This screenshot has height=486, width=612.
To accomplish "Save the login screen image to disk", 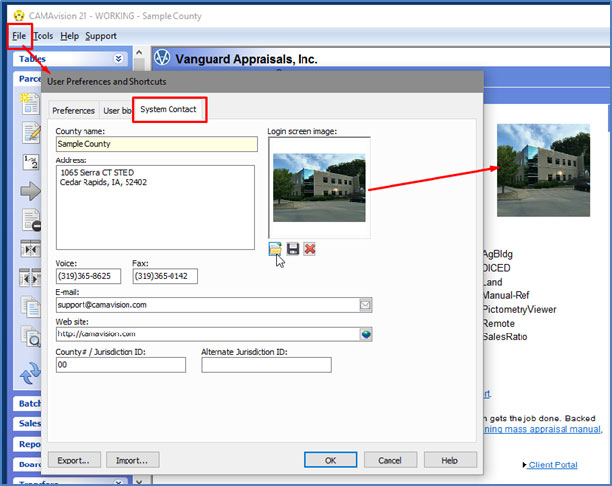I will pyautogui.click(x=293, y=249).
